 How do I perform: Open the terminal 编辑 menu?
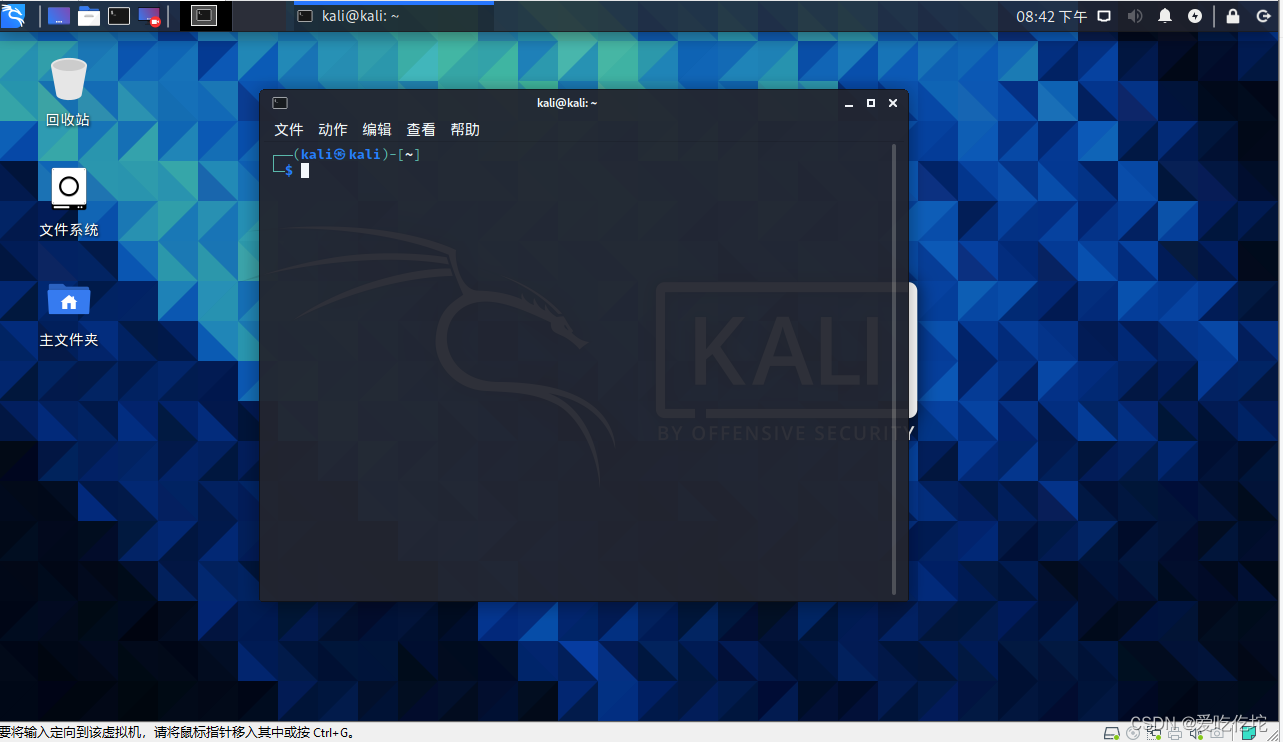(x=377, y=130)
